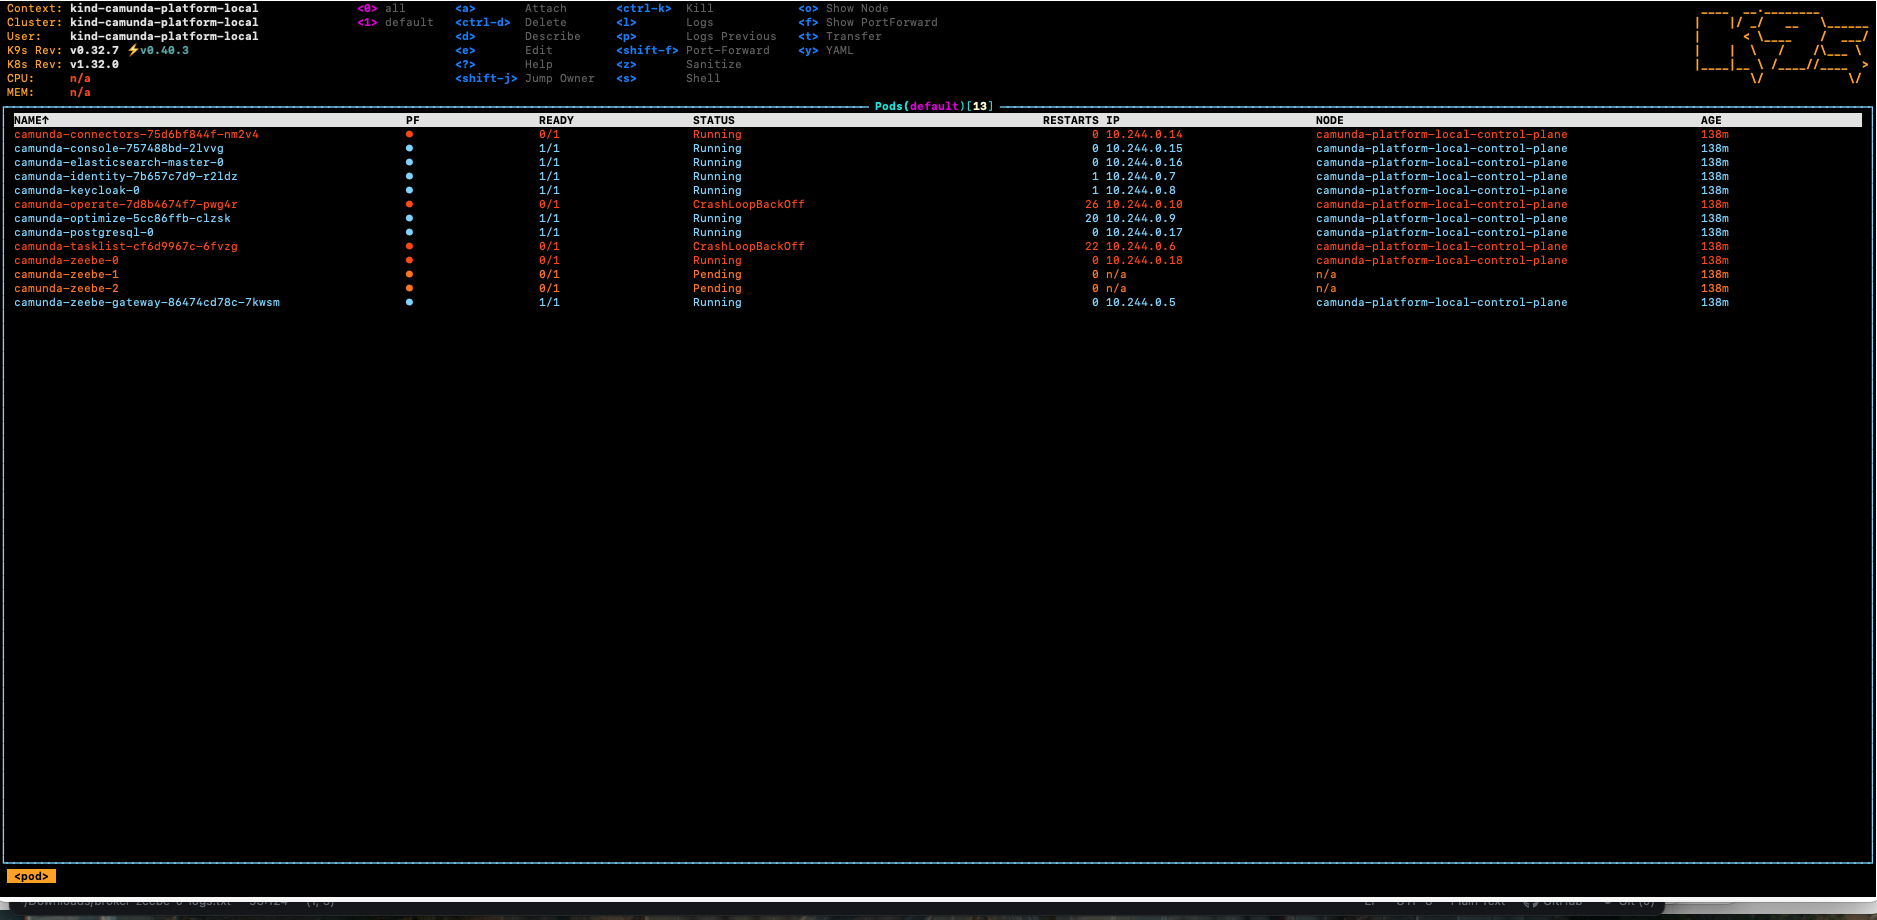Viewport: 1877px width, 920px height.
Task: Click the READY column header
Action: [x=556, y=120]
